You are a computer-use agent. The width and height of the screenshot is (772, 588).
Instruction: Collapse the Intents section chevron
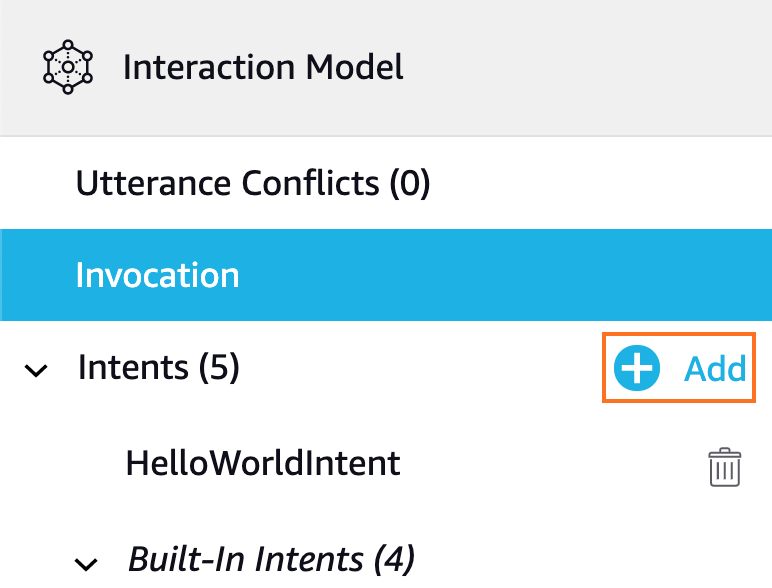(36, 370)
